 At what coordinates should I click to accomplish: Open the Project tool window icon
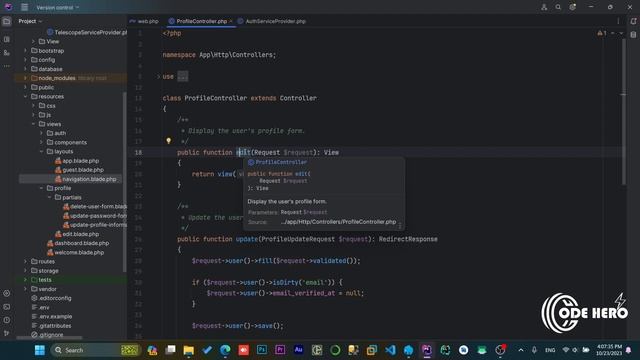coord(7,21)
